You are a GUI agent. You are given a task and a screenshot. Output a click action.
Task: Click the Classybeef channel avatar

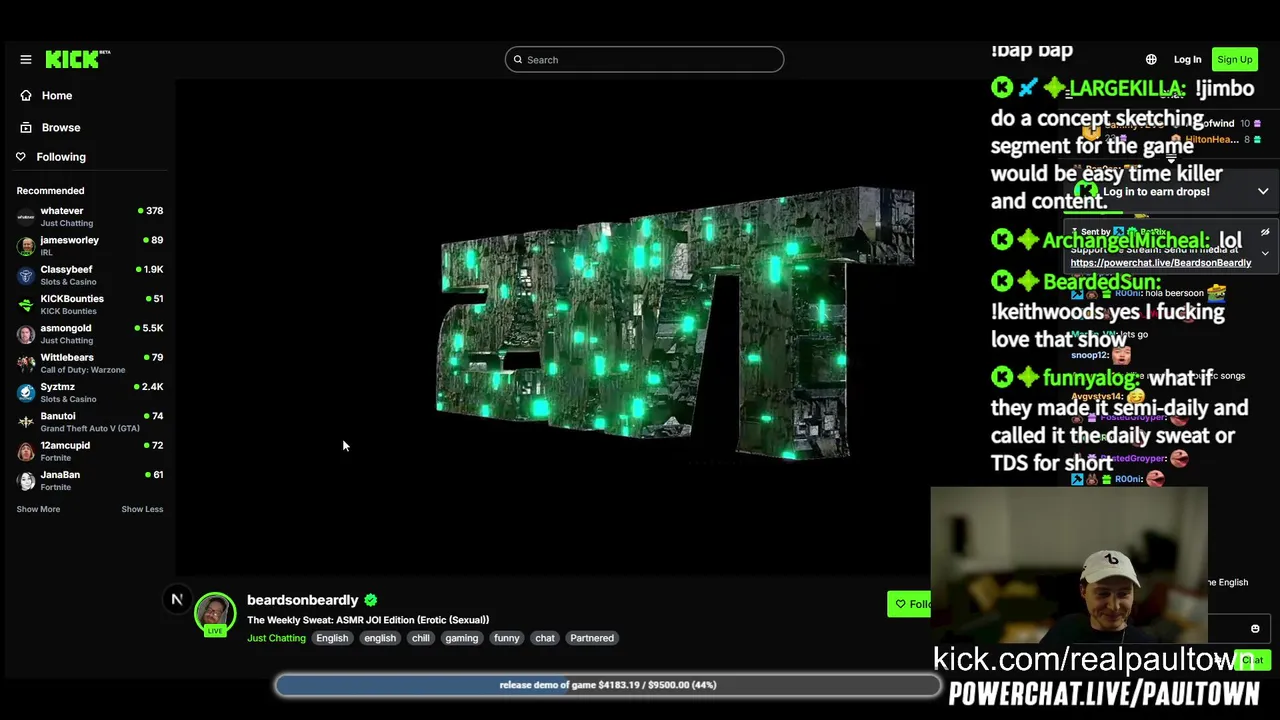coord(26,275)
